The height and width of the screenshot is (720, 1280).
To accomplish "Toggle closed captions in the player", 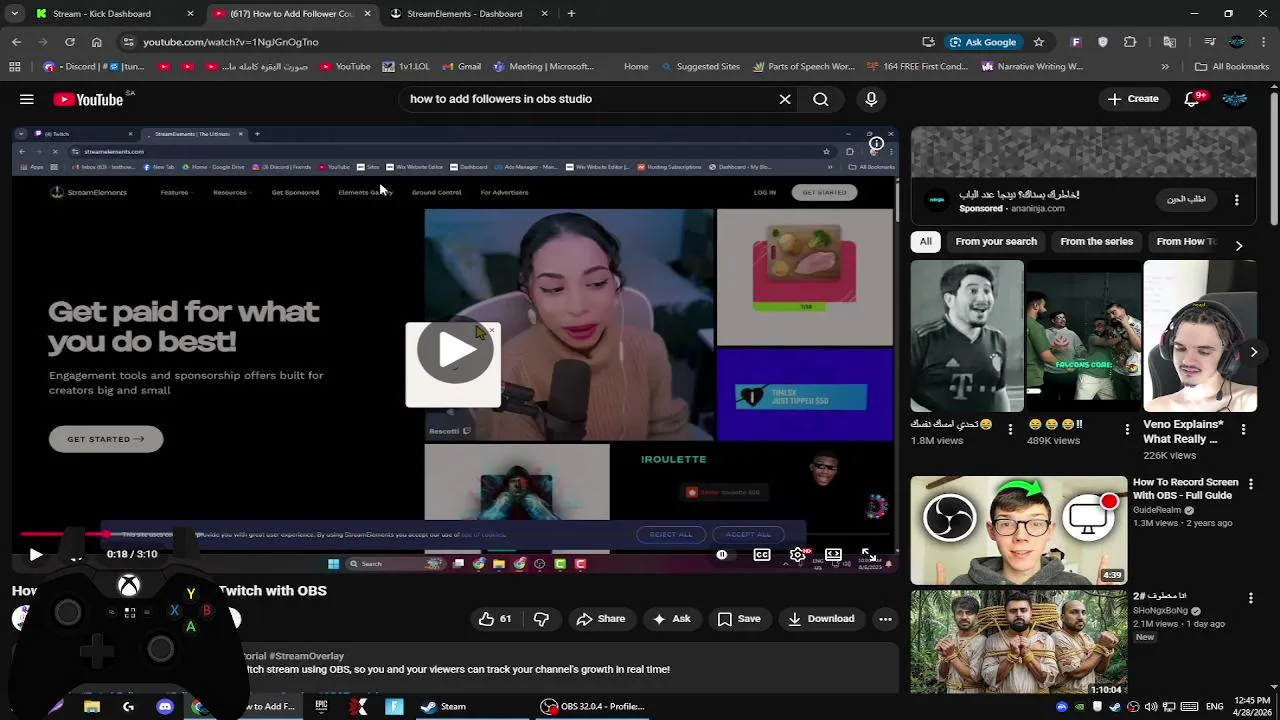I will pyautogui.click(x=762, y=554).
